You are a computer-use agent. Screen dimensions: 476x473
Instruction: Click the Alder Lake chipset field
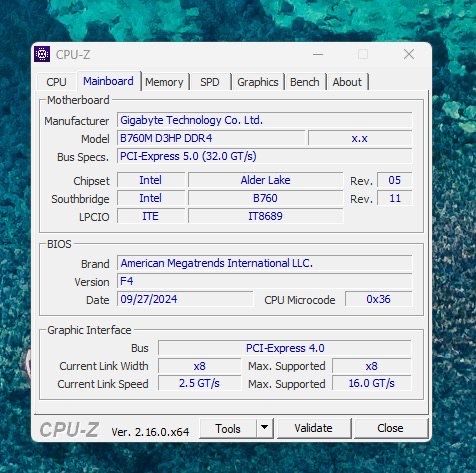pos(266,180)
